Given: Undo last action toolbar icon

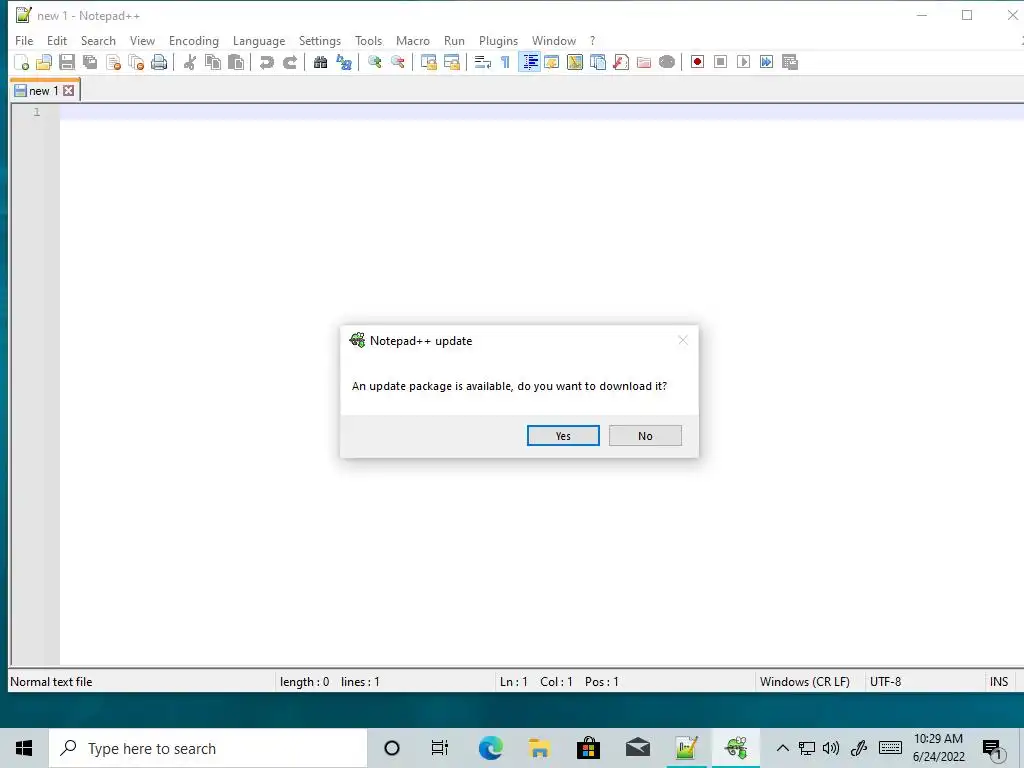Looking at the screenshot, I should [266, 62].
